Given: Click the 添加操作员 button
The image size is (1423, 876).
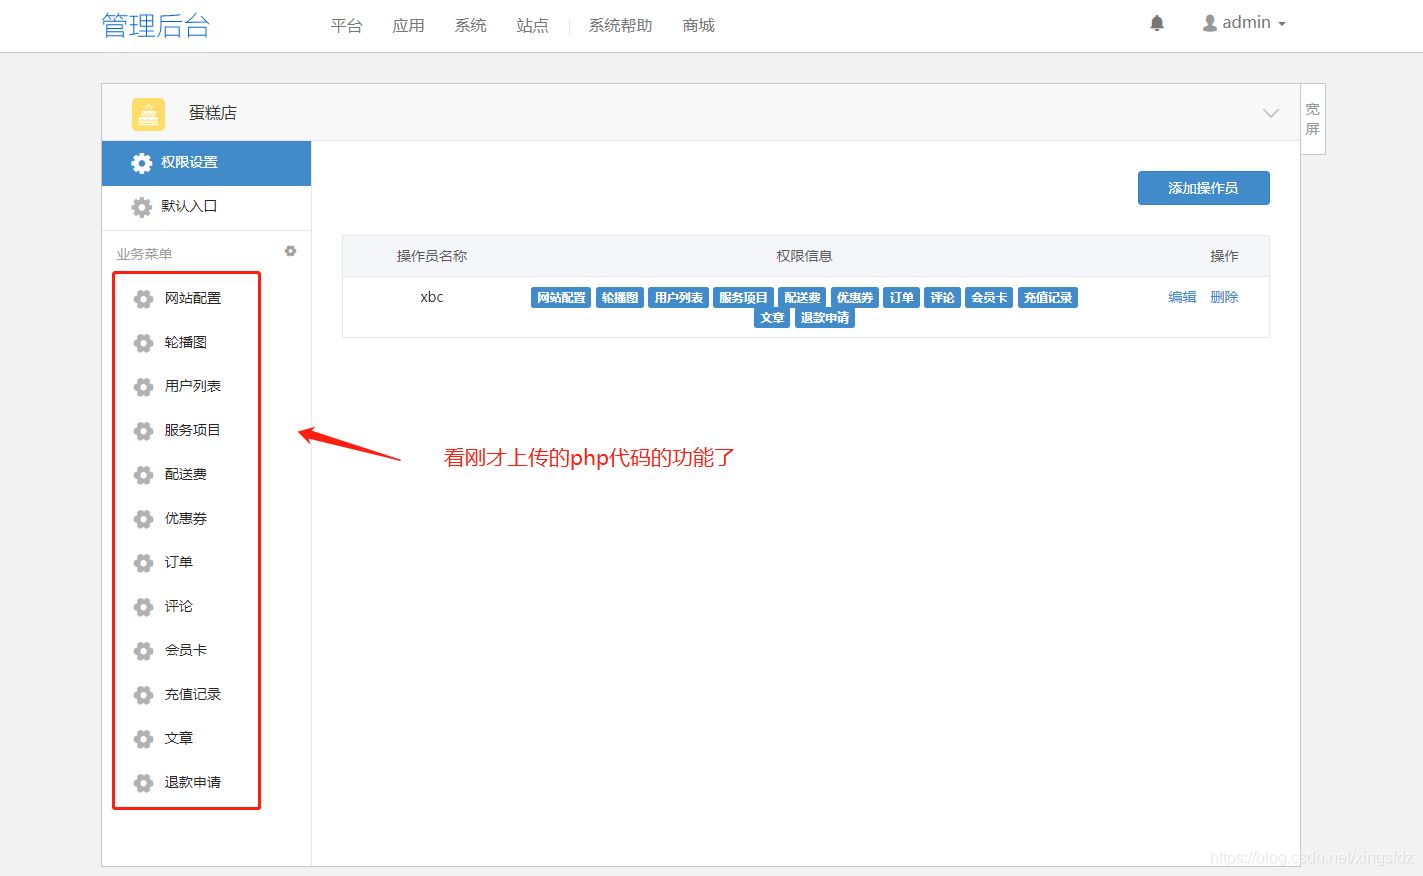Looking at the screenshot, I should point(1203,188).
